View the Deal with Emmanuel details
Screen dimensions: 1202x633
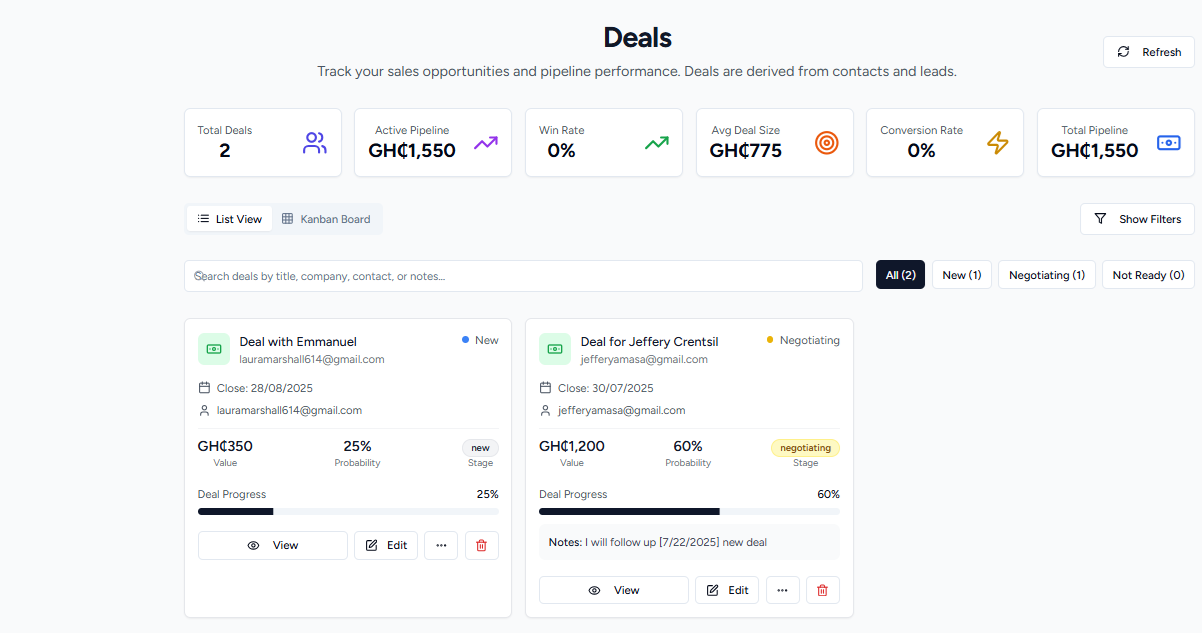click(273, 545)
